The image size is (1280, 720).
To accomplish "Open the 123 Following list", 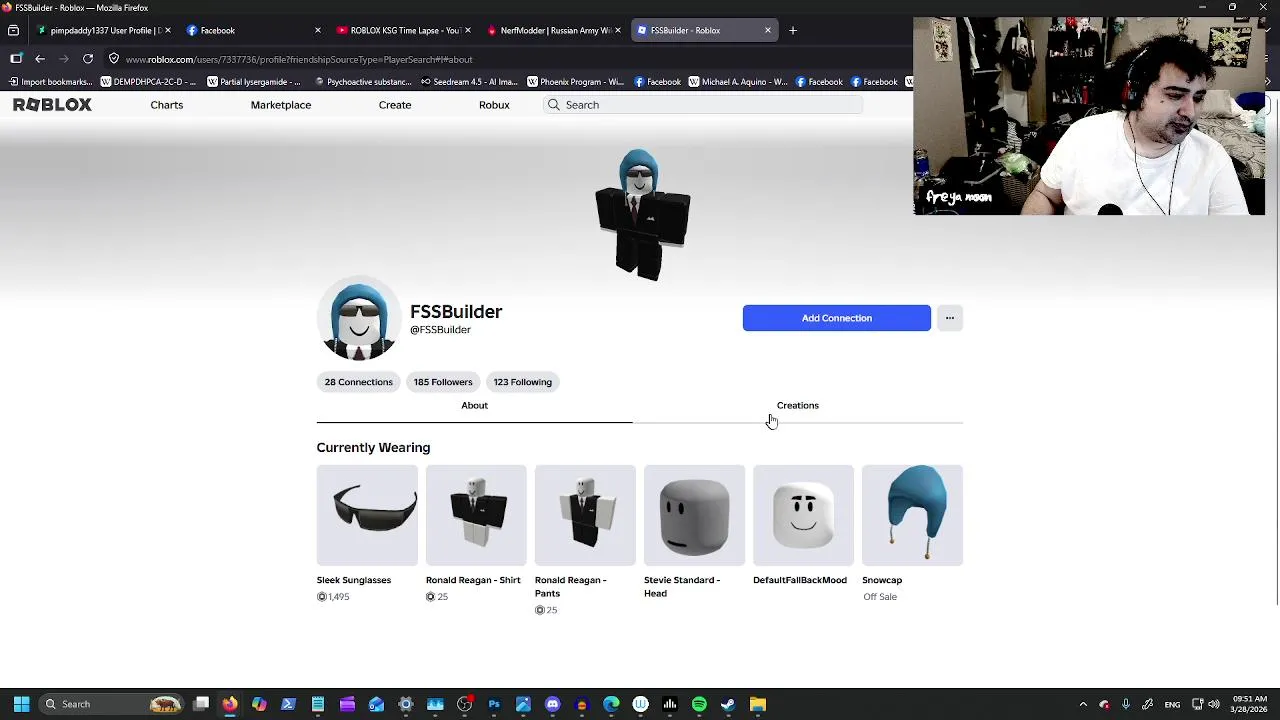I will point(522,382).
